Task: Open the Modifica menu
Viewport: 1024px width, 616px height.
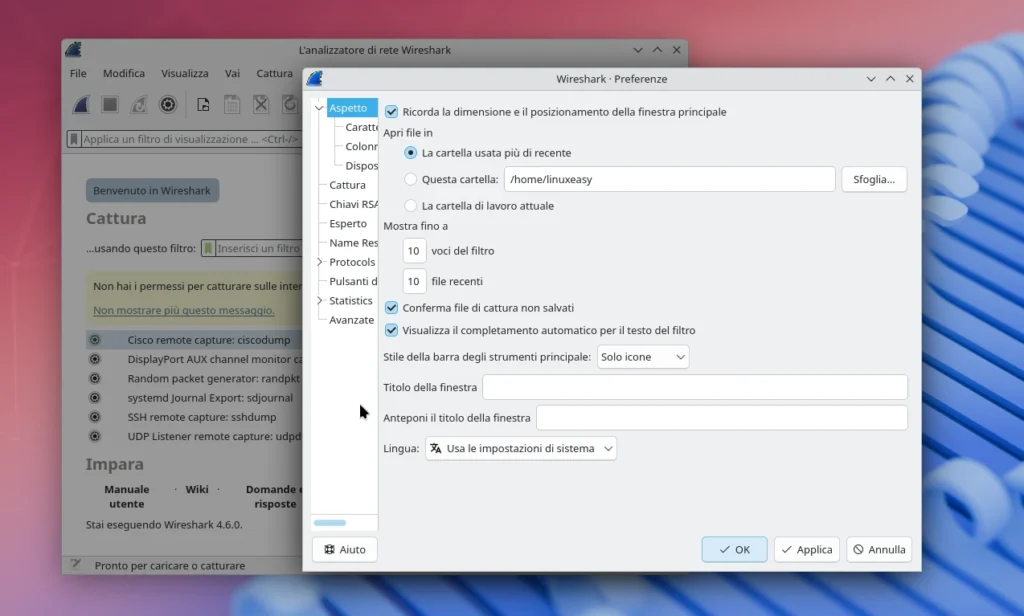Action: click(123, 73)
